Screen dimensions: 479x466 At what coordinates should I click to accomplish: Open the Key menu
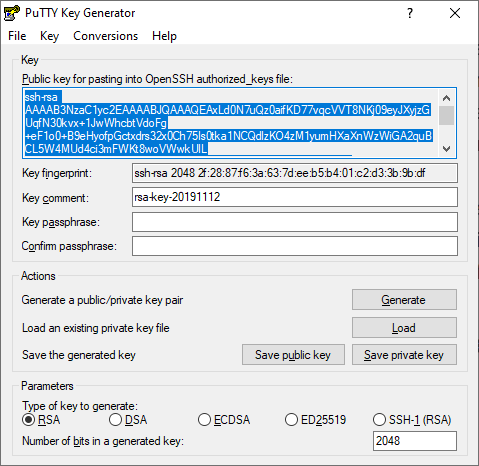(x=49, y=36)
